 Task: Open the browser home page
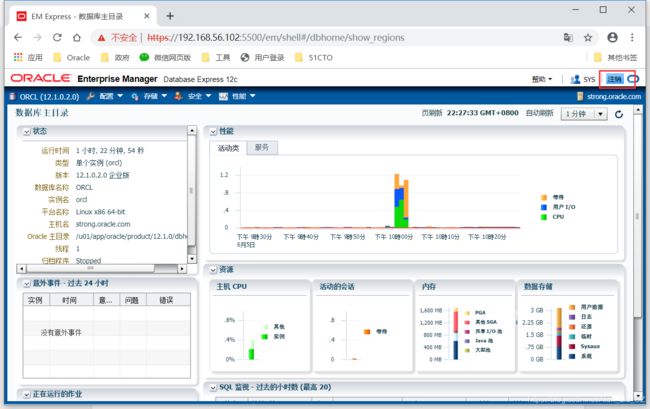click(x=77, y=37)
